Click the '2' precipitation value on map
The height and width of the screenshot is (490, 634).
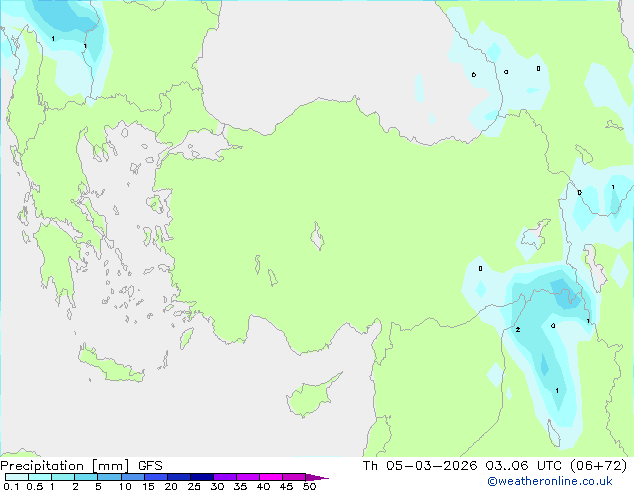coord(518,330)
